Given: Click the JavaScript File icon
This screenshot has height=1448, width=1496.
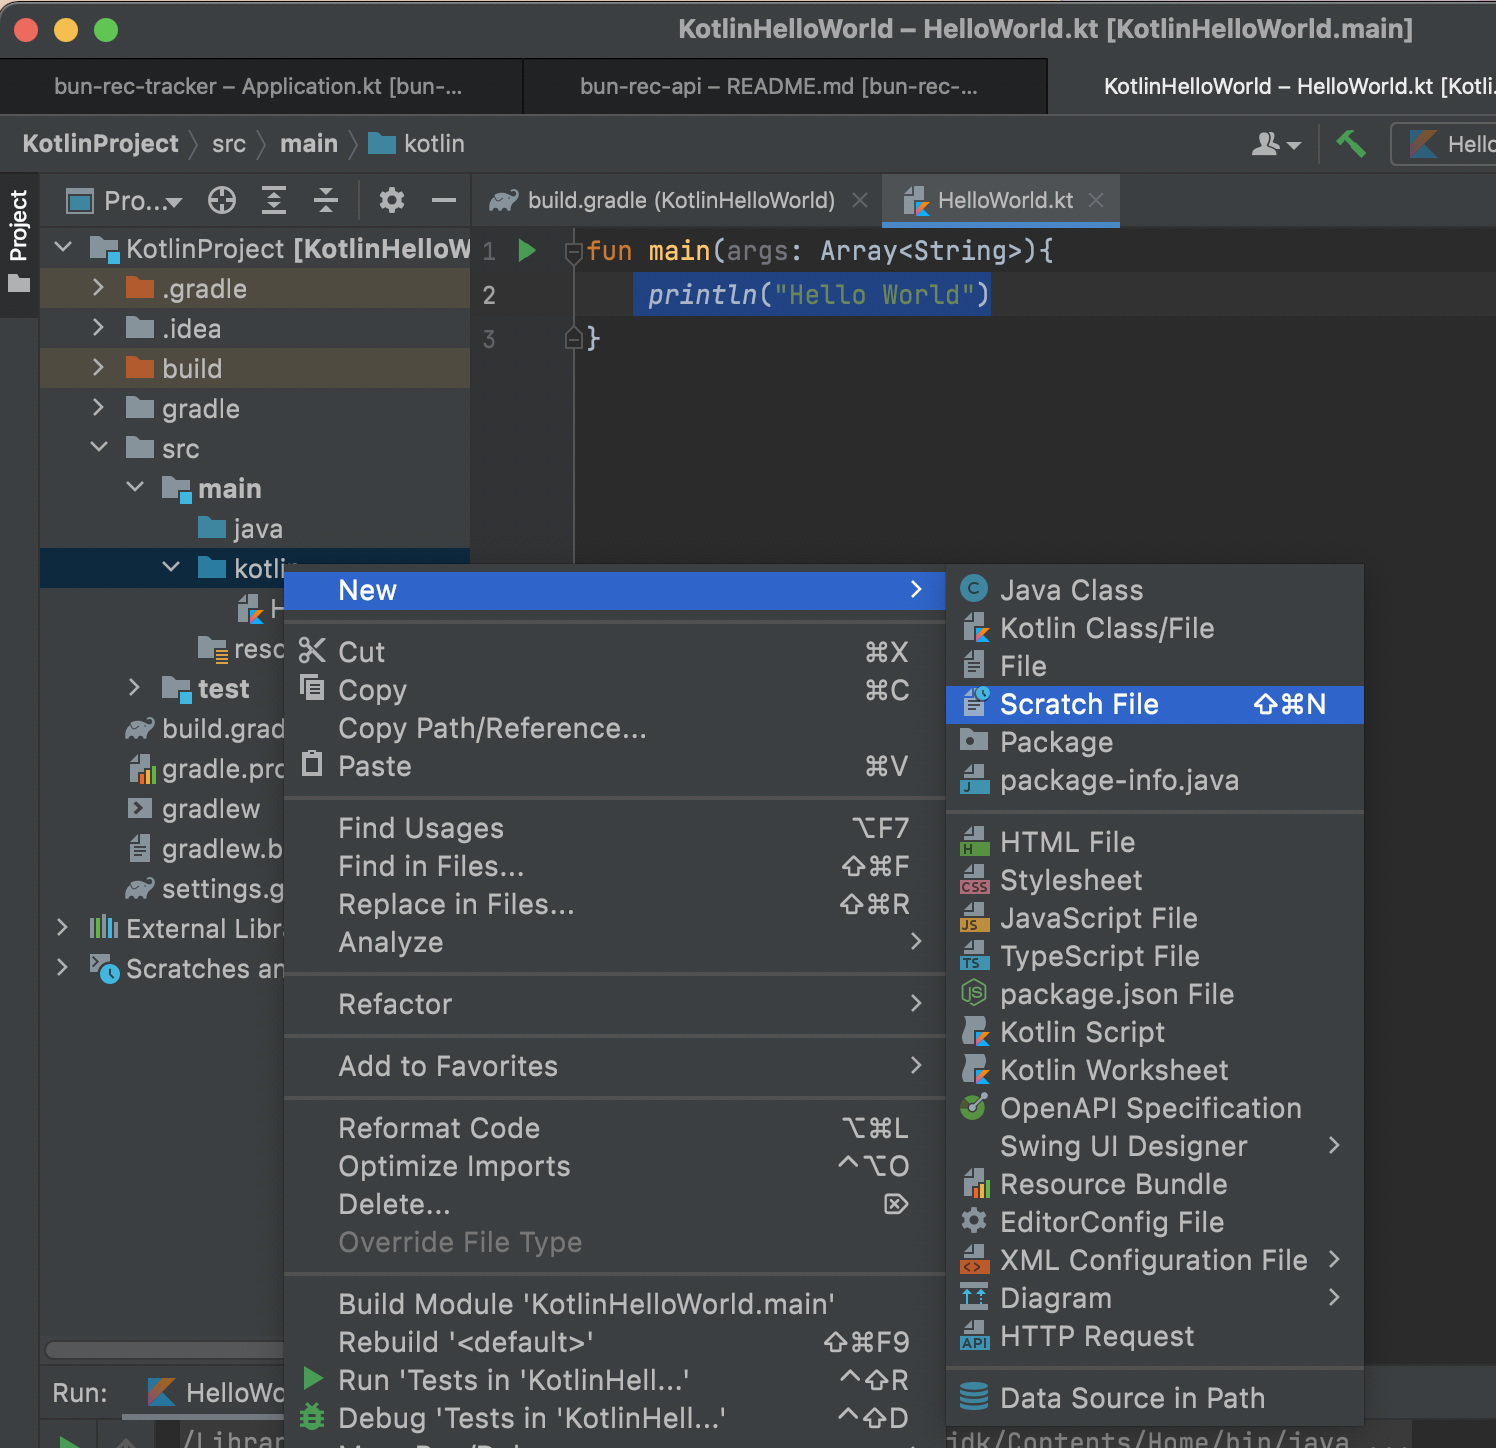Looking at the screenshot, I should (x=974, y=918).
